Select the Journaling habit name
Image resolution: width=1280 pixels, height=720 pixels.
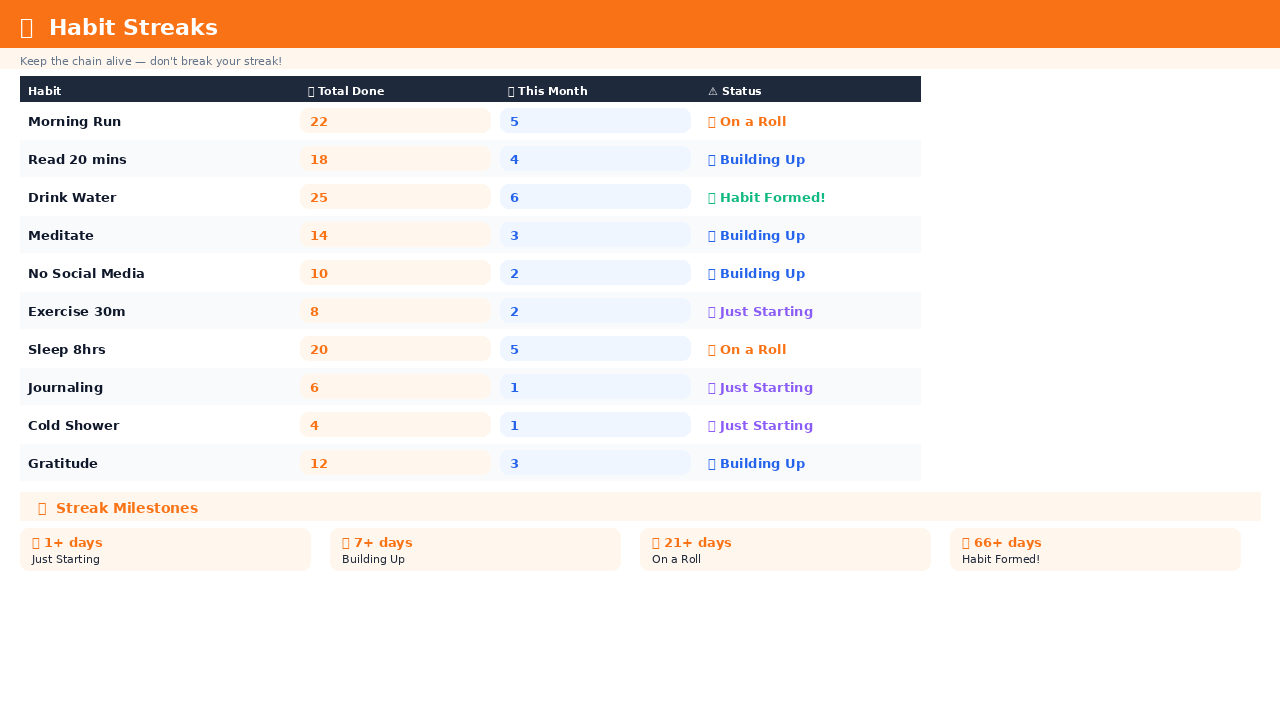pyautogui.click(x=65, y=388)
